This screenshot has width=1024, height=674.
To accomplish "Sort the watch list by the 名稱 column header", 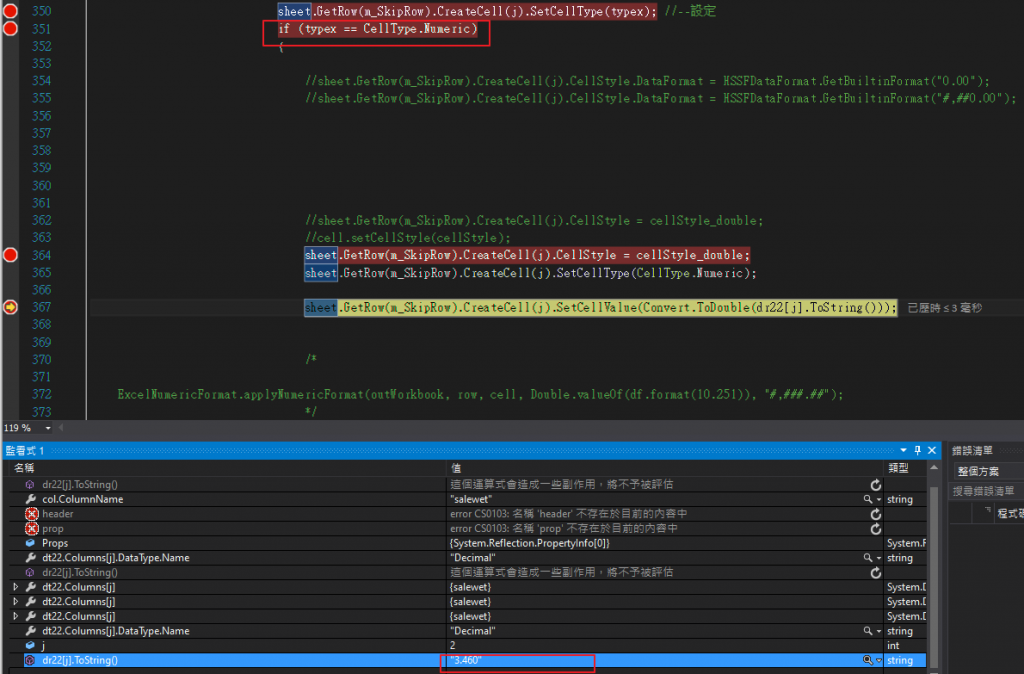I will click(24, 468).
